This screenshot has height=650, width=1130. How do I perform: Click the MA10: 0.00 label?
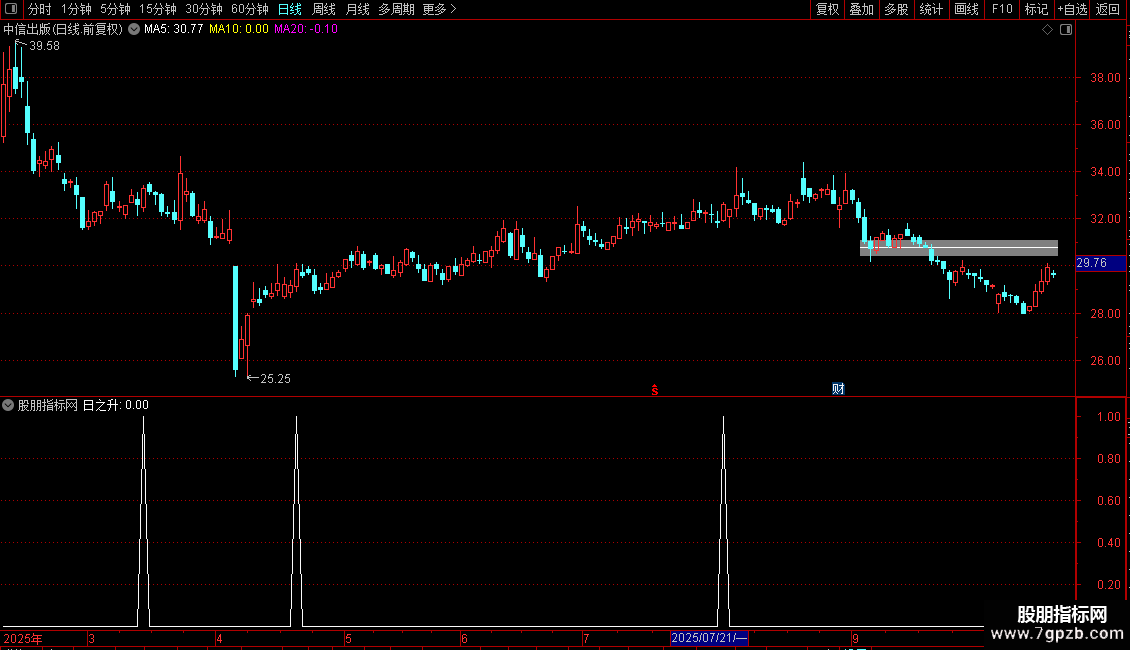coord(239,29)
